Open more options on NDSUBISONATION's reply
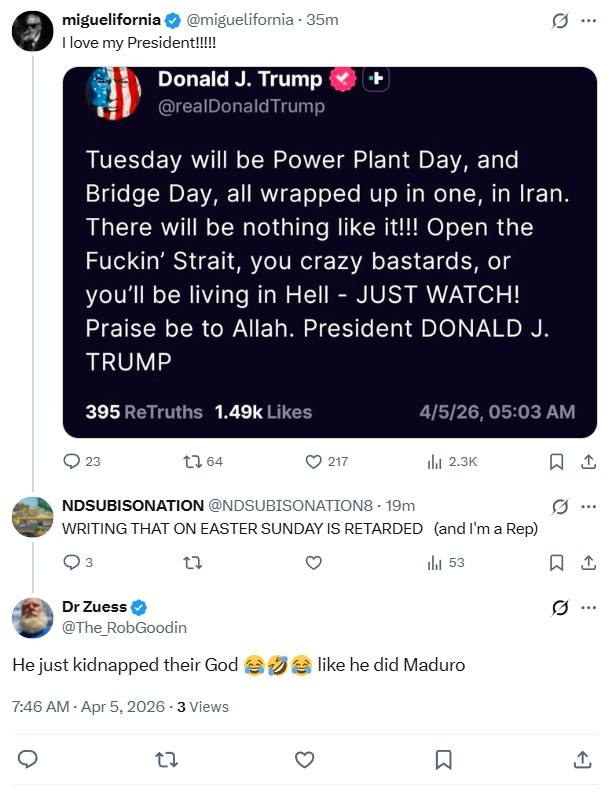The height and width of the screenshot is (793, 612). point(588,506)
